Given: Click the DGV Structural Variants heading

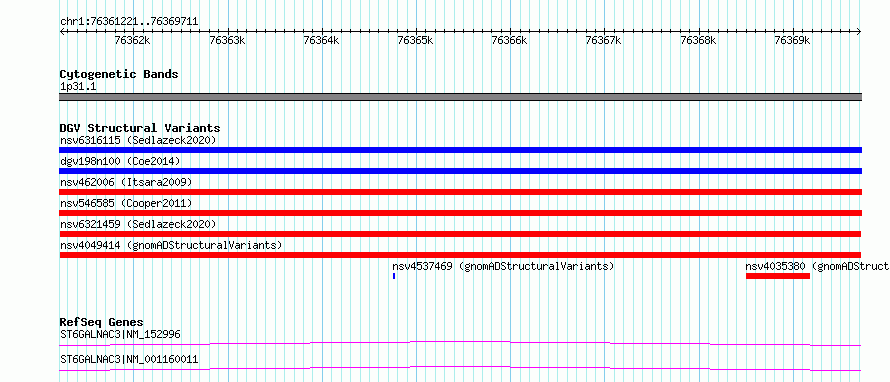Looking at the screenshot, I should click(140, 128).
